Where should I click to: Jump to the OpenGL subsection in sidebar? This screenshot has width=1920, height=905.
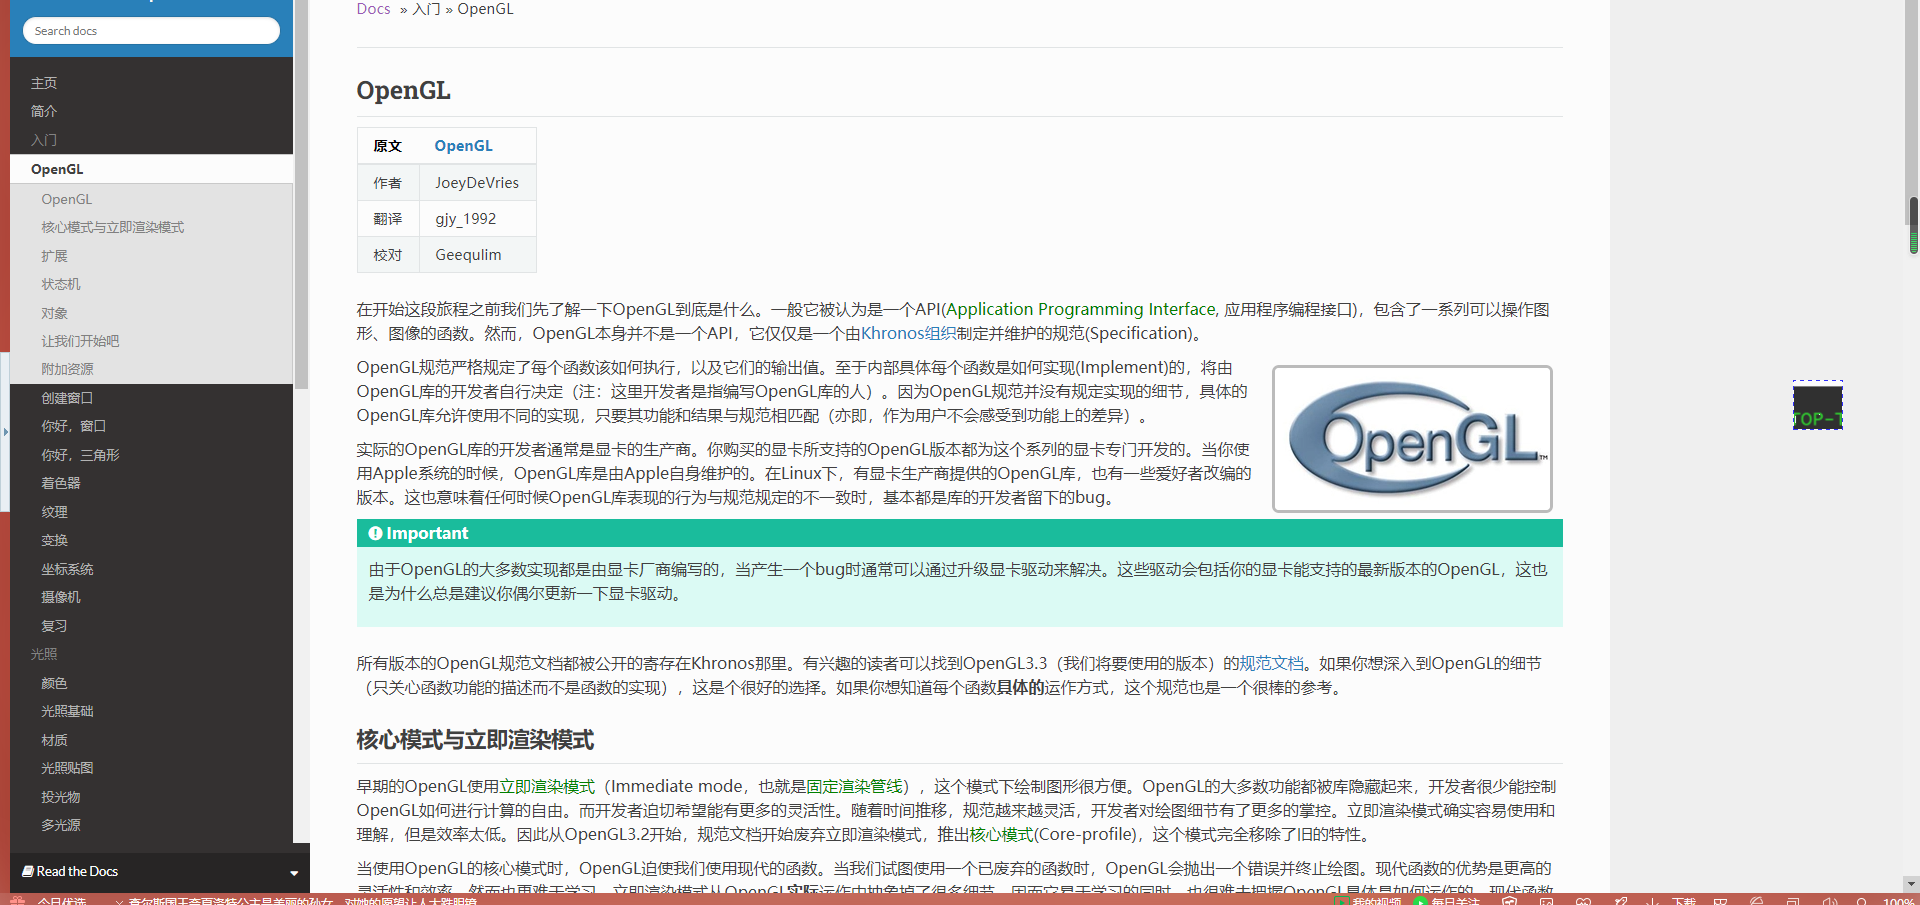[x=66, y=199]
